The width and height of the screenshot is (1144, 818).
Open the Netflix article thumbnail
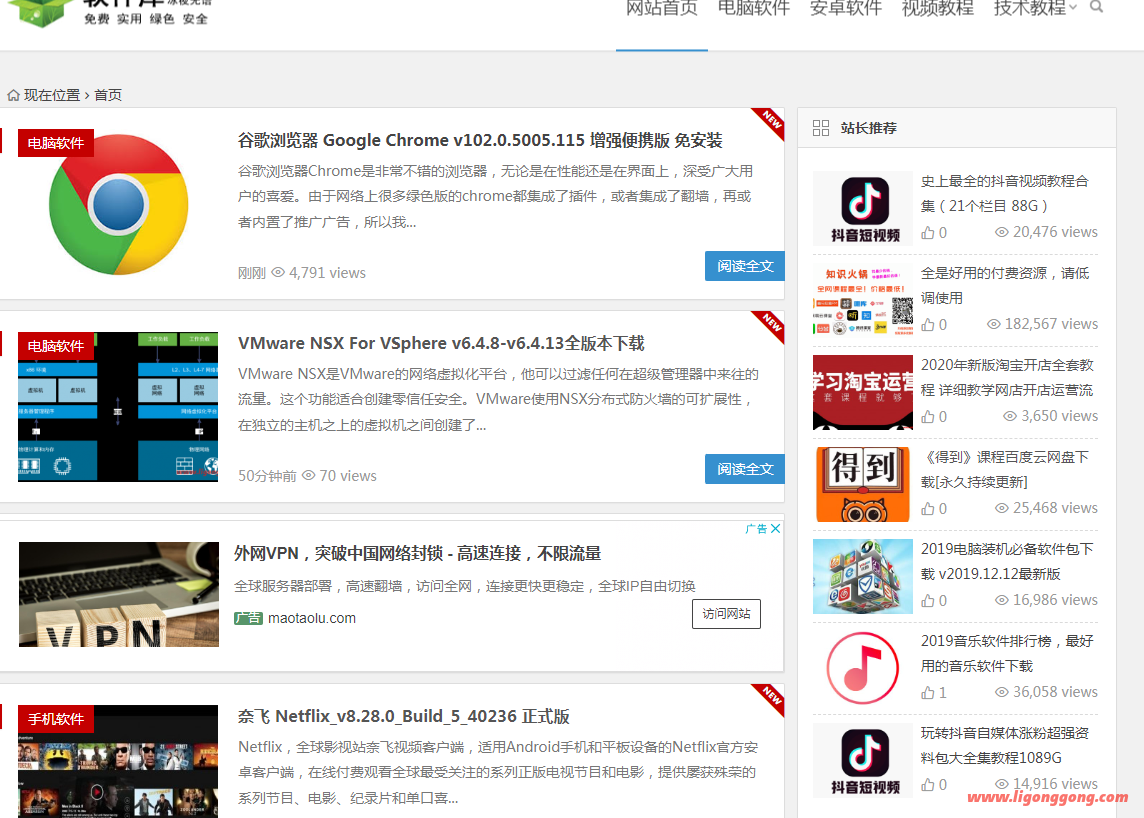click(x=118, y=761)
